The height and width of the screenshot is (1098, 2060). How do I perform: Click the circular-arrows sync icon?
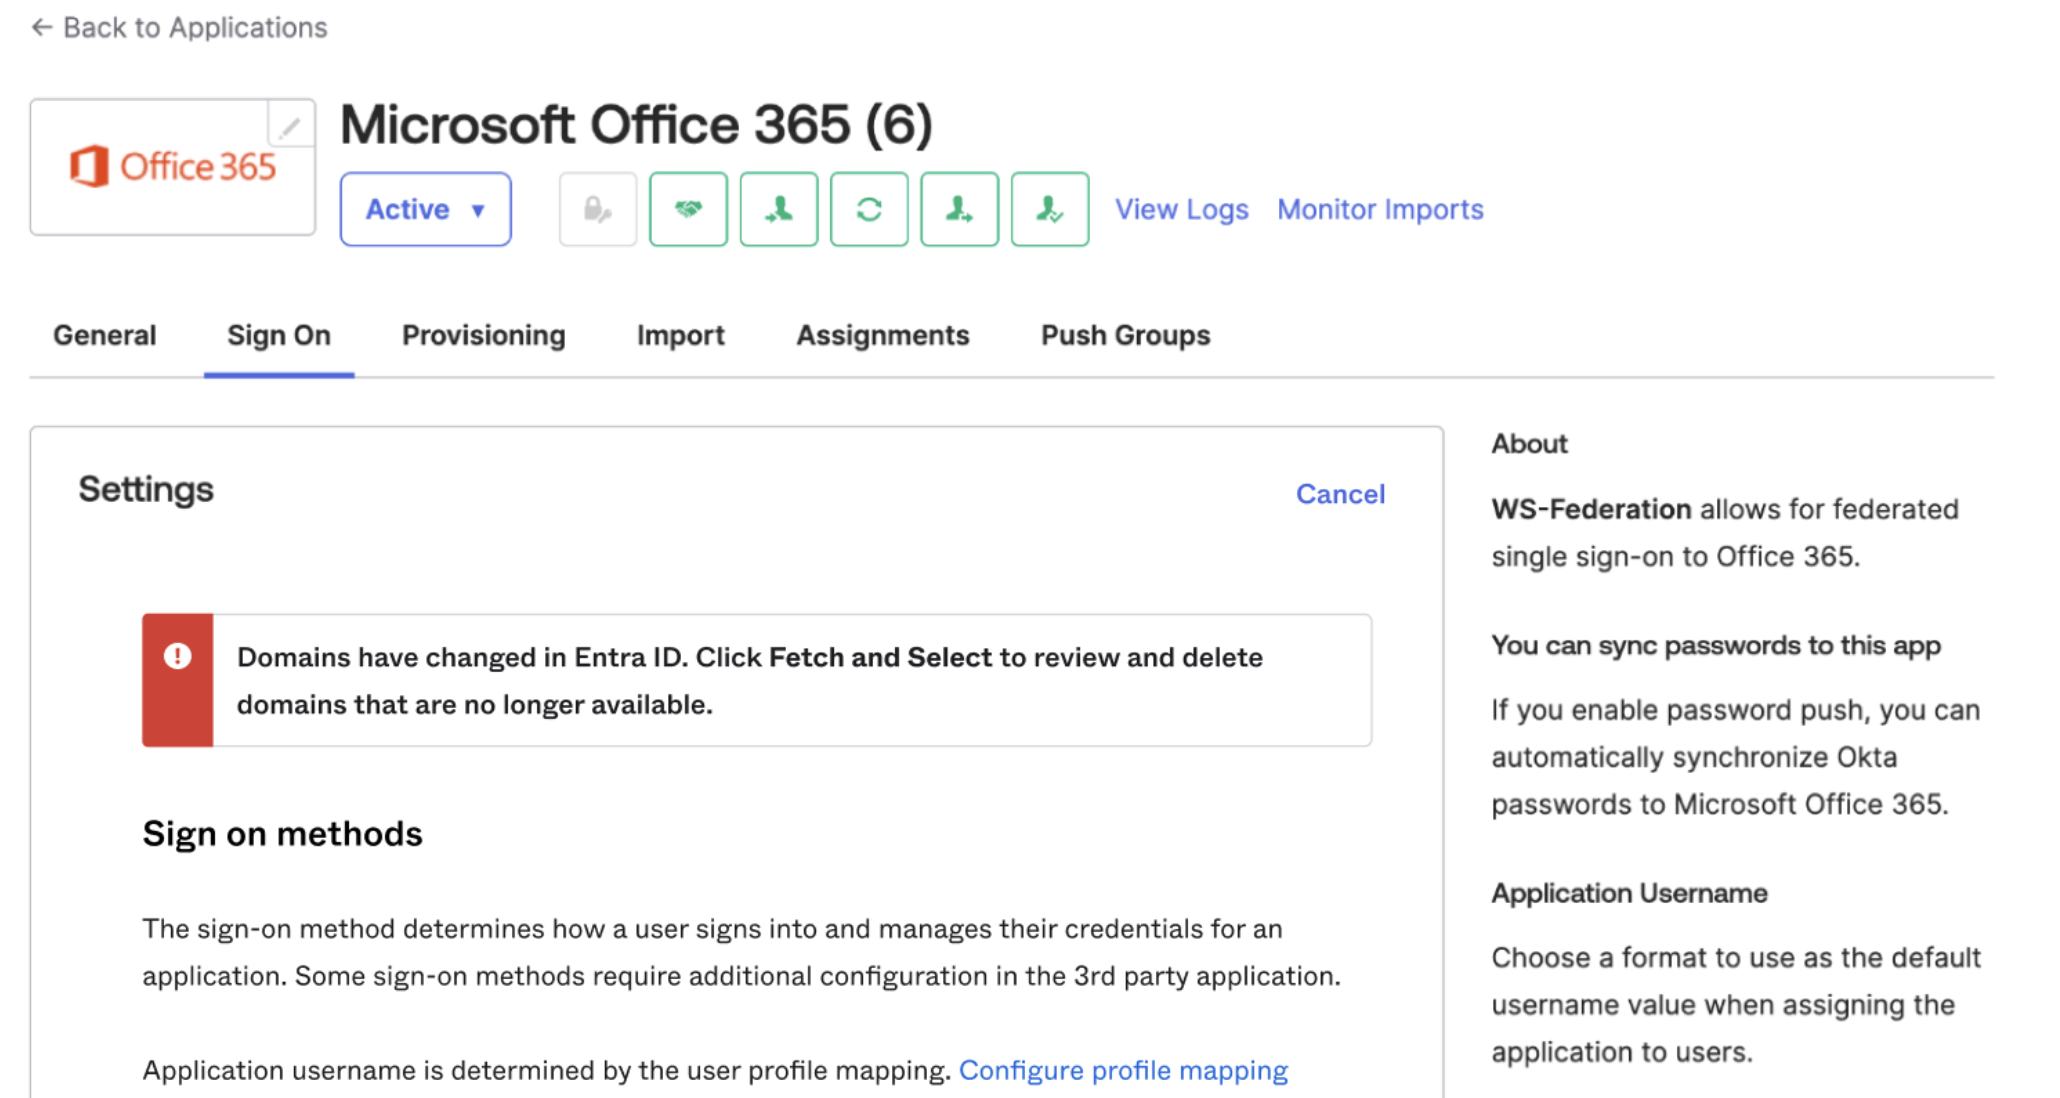pos(869,209)
